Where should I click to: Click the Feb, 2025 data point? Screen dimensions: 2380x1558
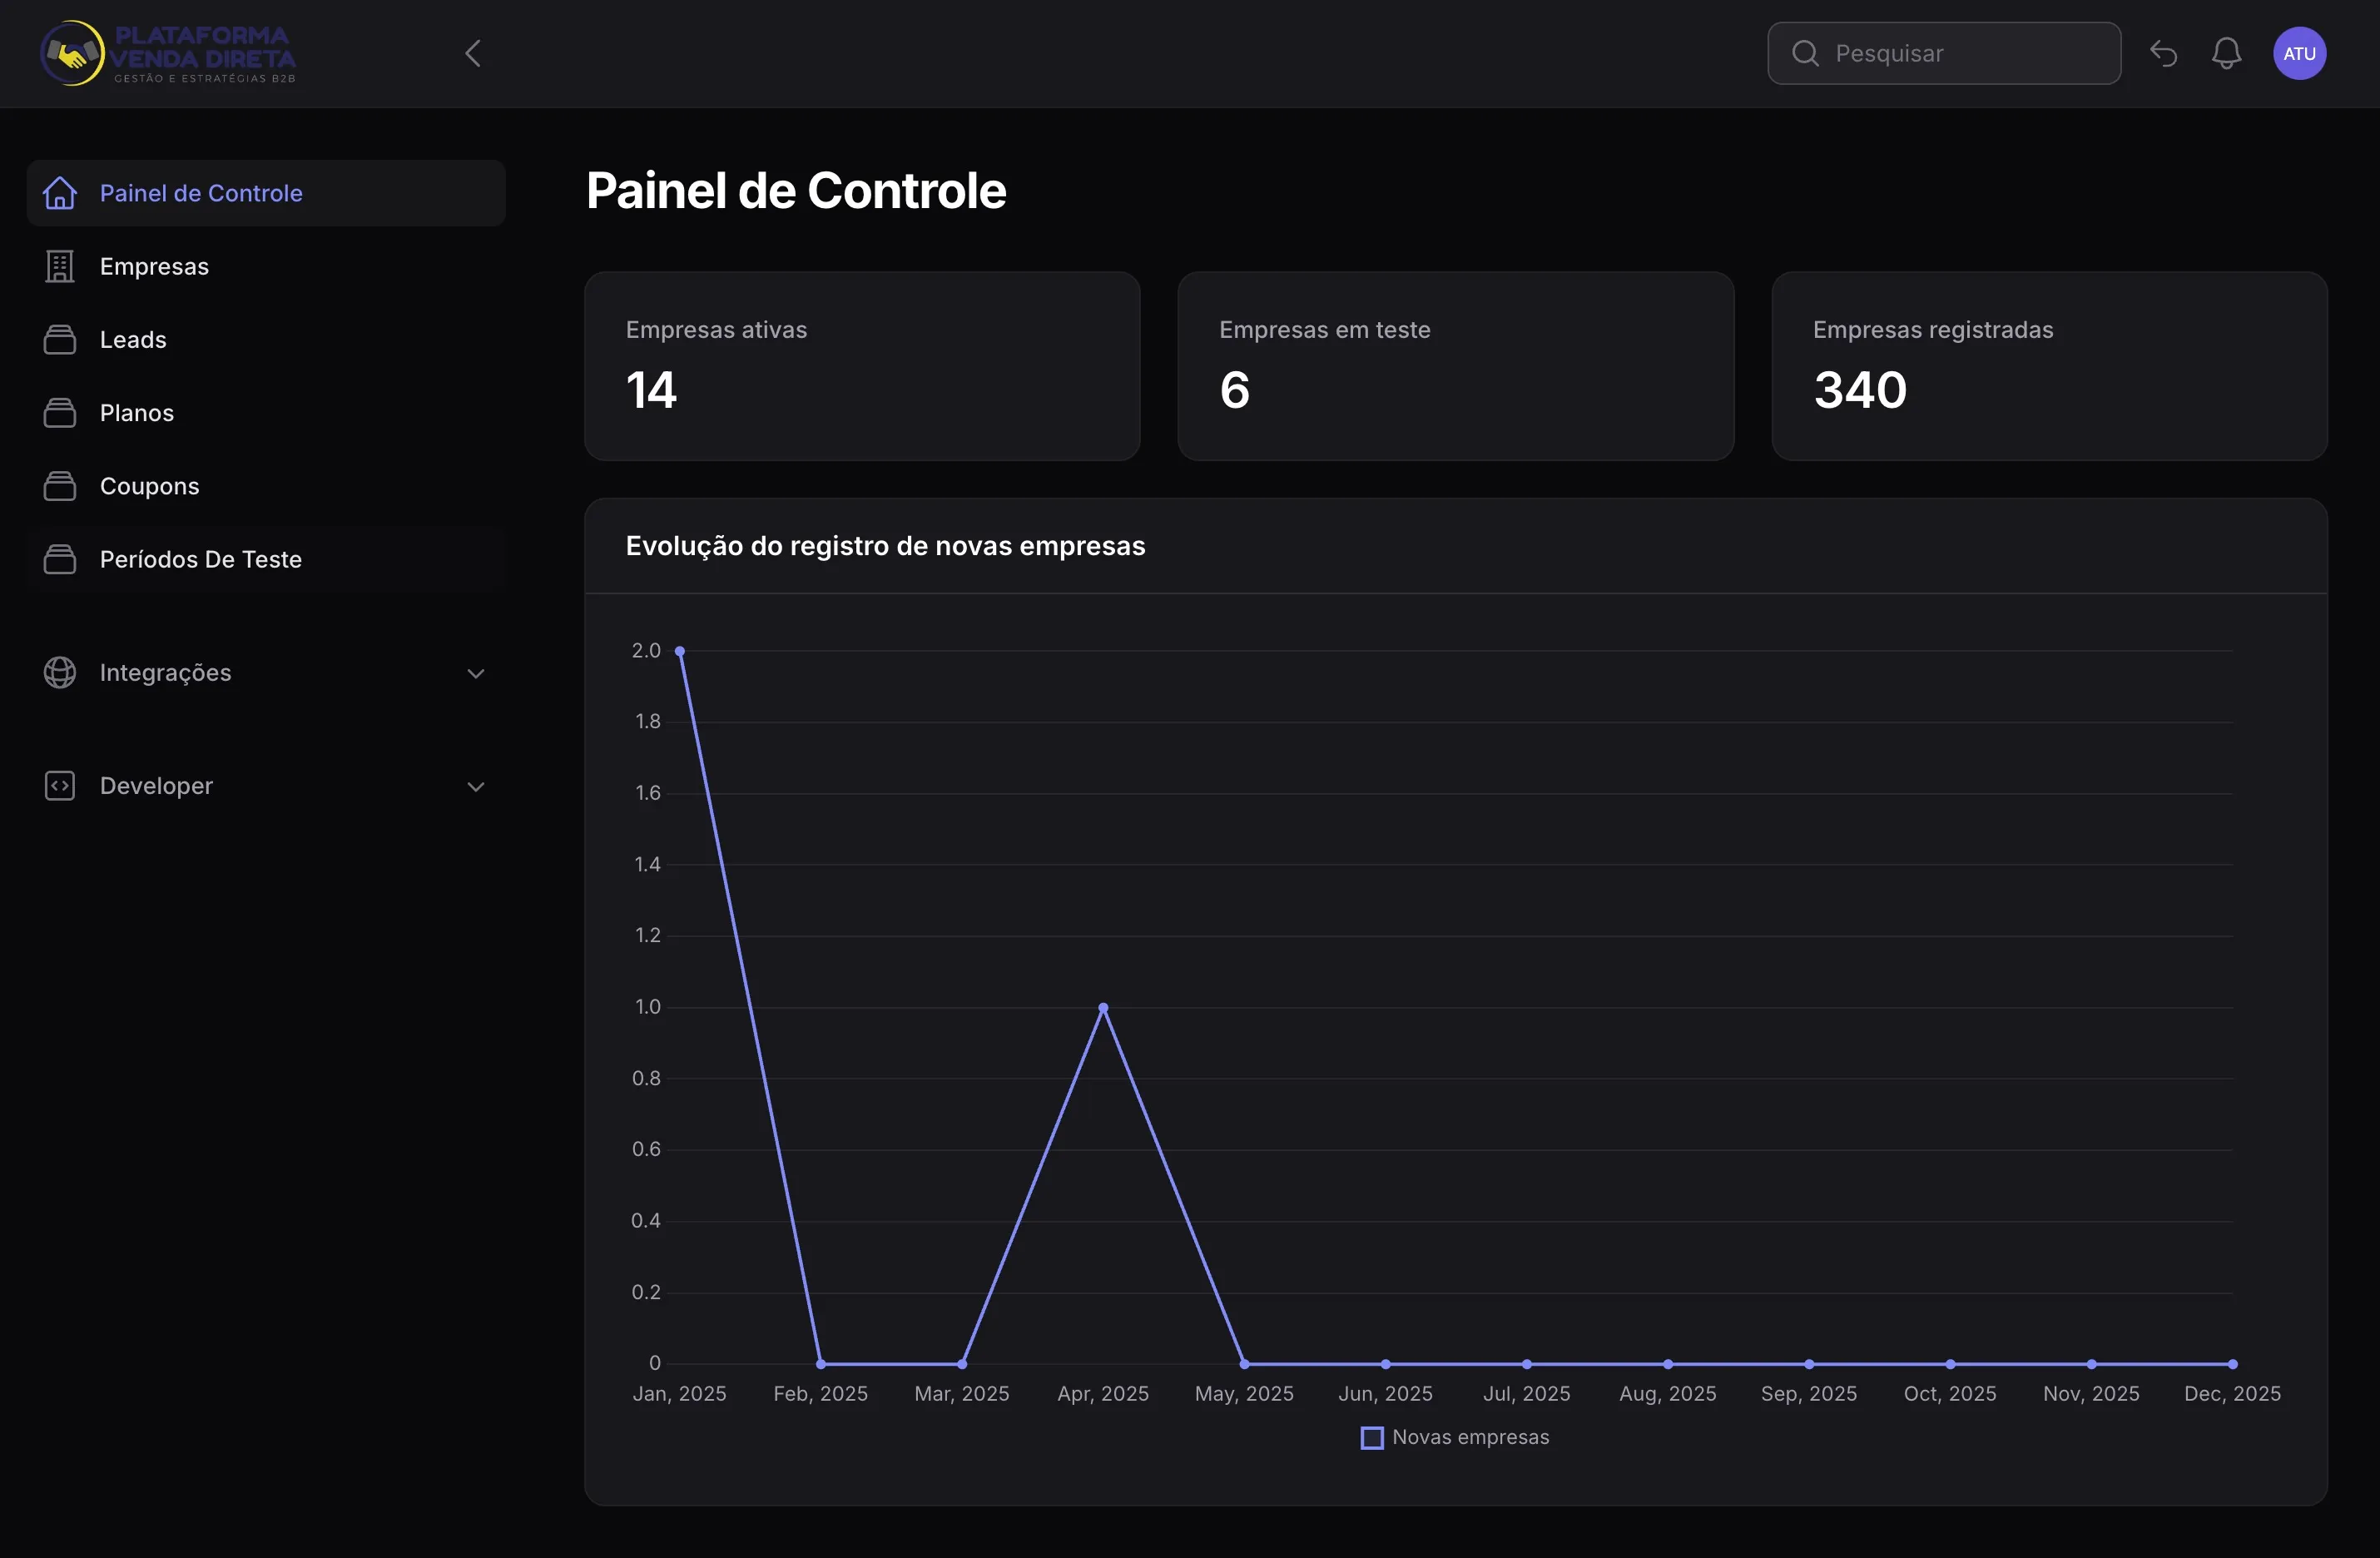point(821,1364)
